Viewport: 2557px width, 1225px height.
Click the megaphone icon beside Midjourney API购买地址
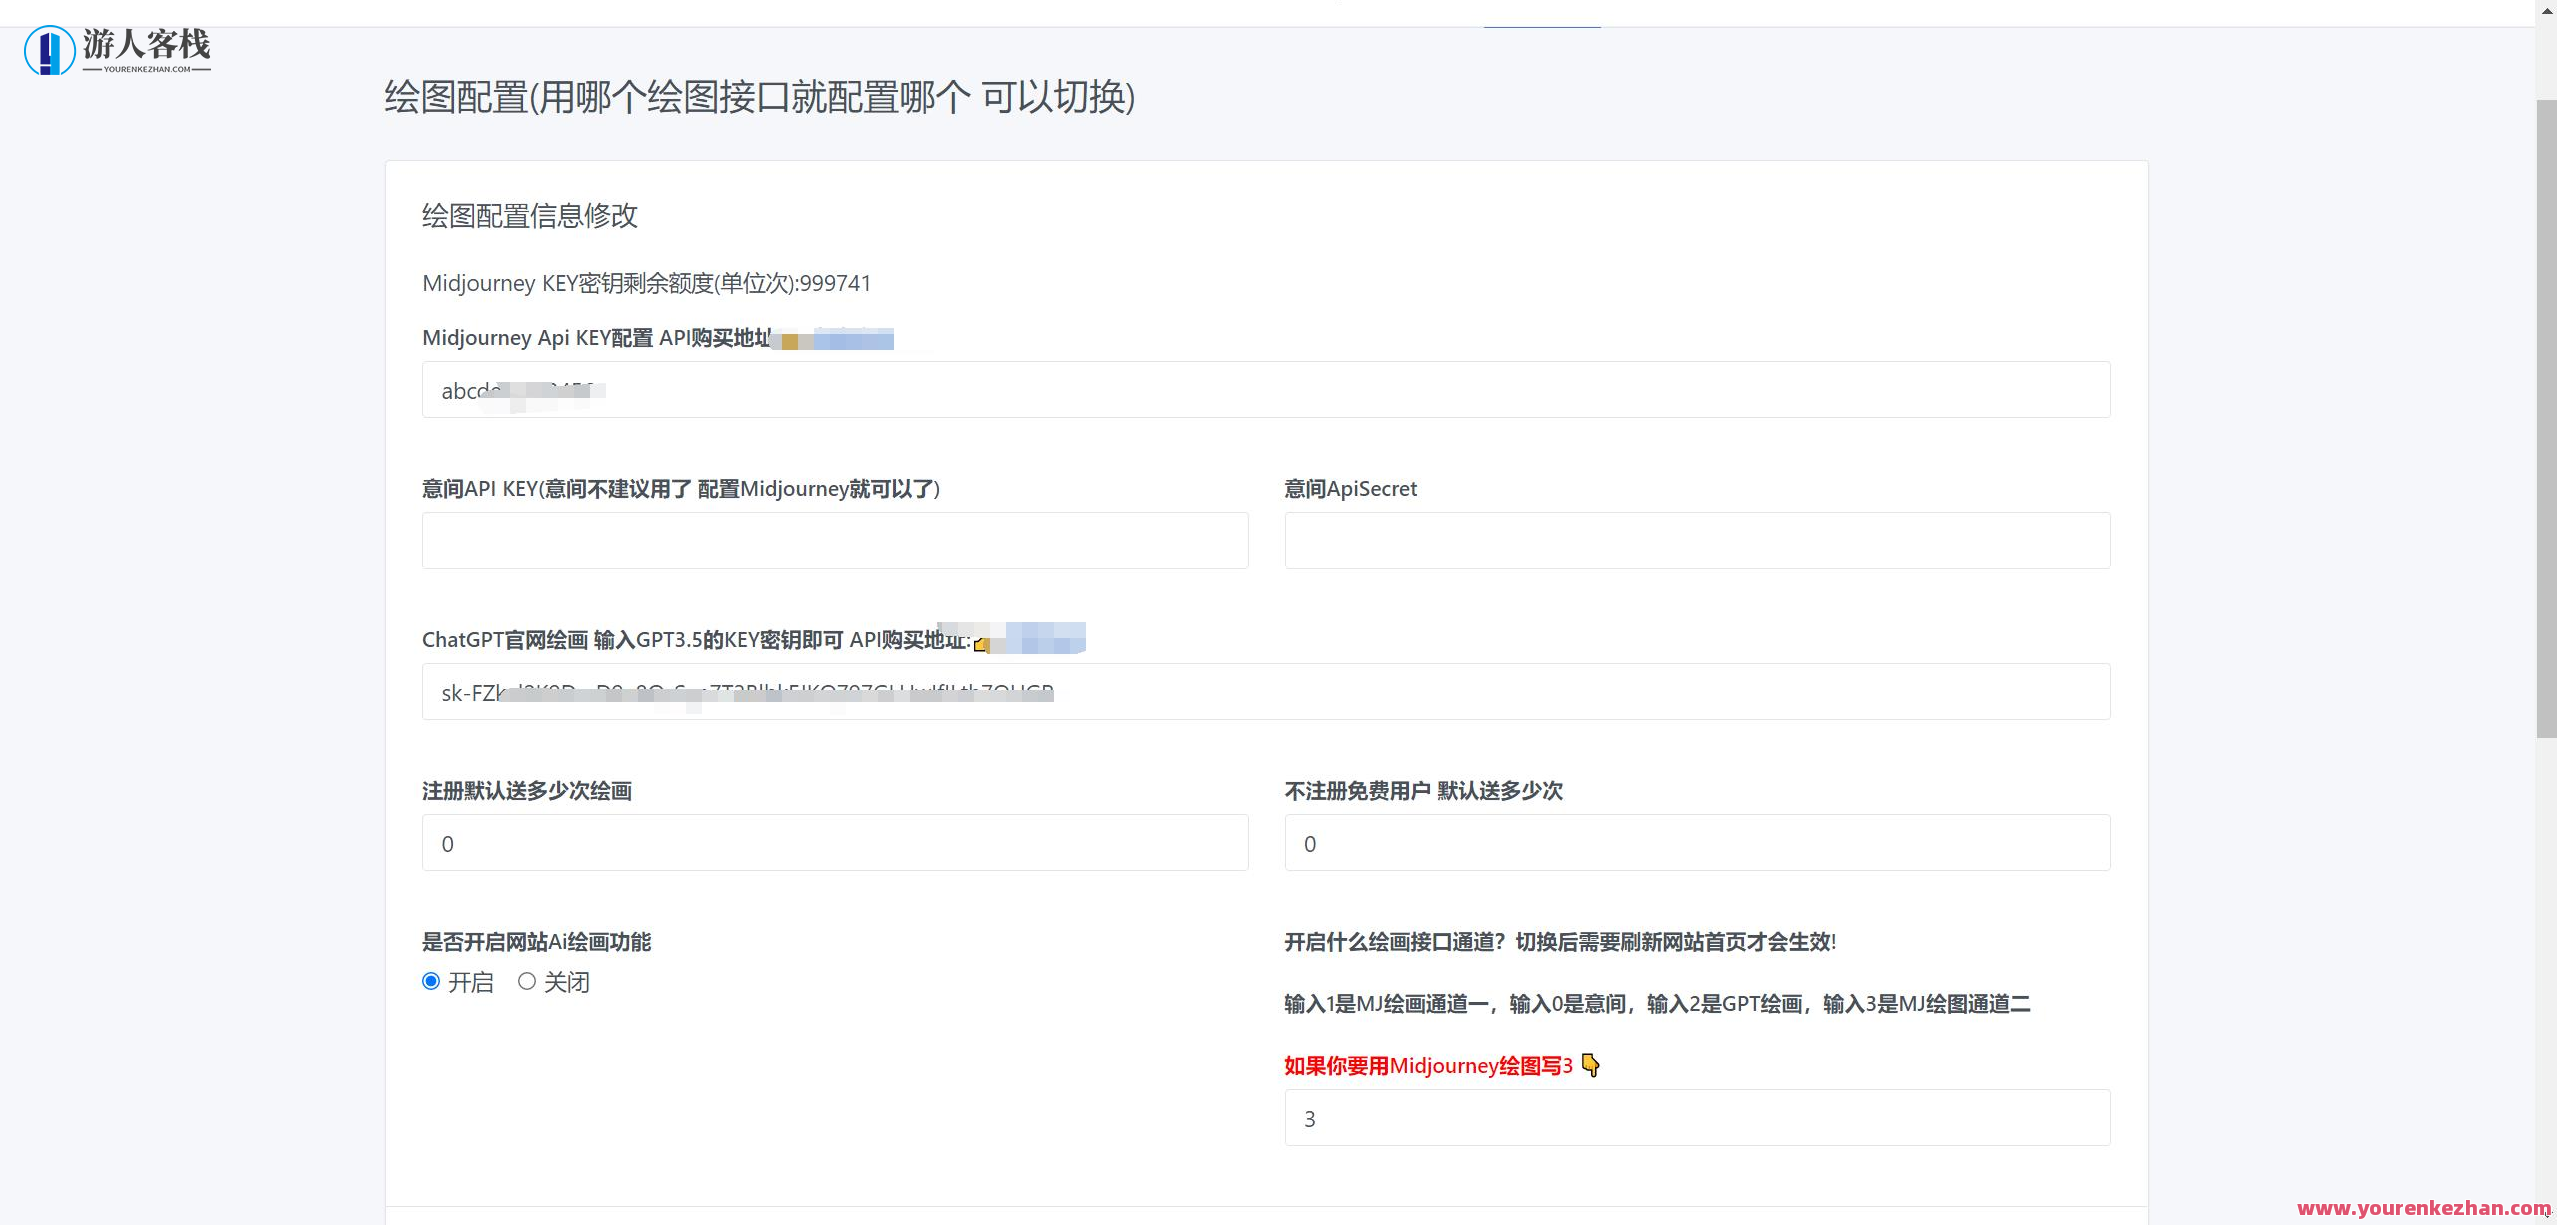[x=789, y=340]
